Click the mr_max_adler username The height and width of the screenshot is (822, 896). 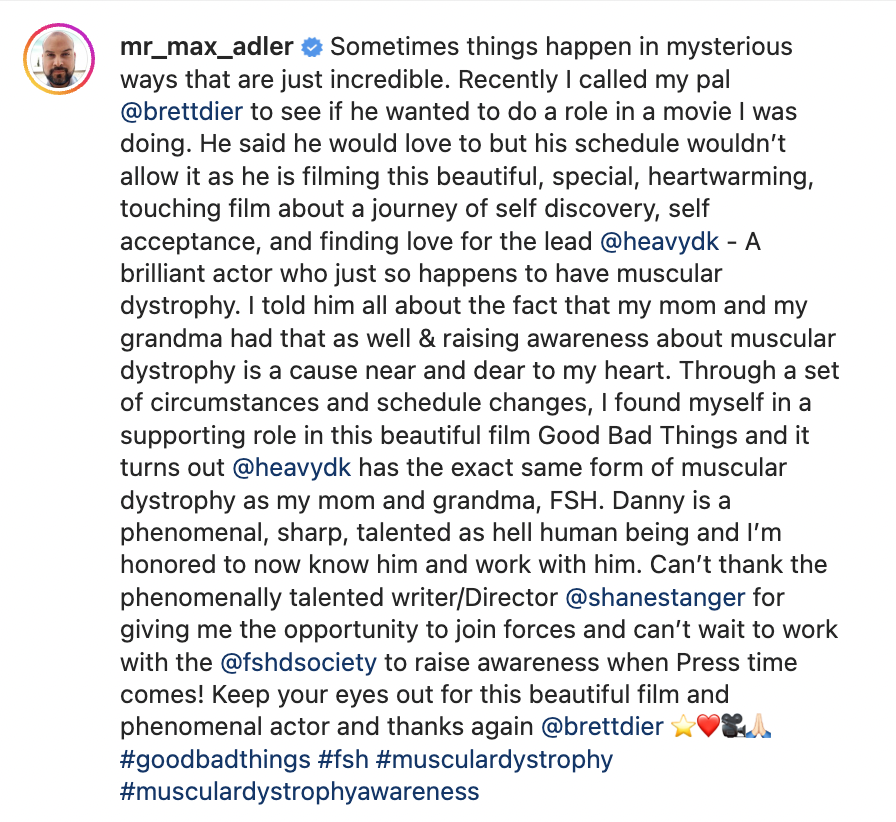207,47
